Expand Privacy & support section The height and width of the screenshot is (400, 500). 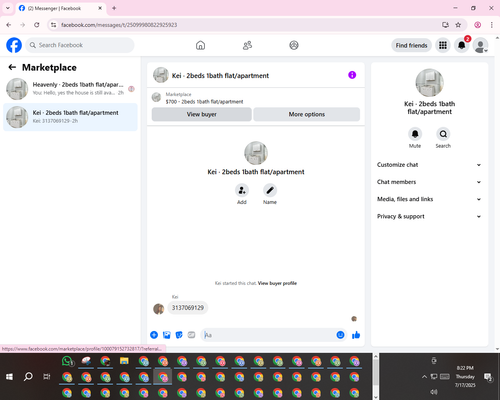click(429, 217)
